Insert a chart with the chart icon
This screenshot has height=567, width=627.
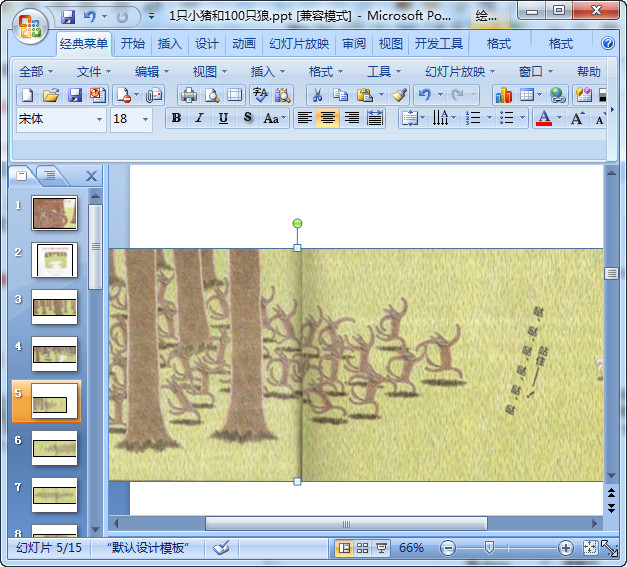(x=504, y=95)
